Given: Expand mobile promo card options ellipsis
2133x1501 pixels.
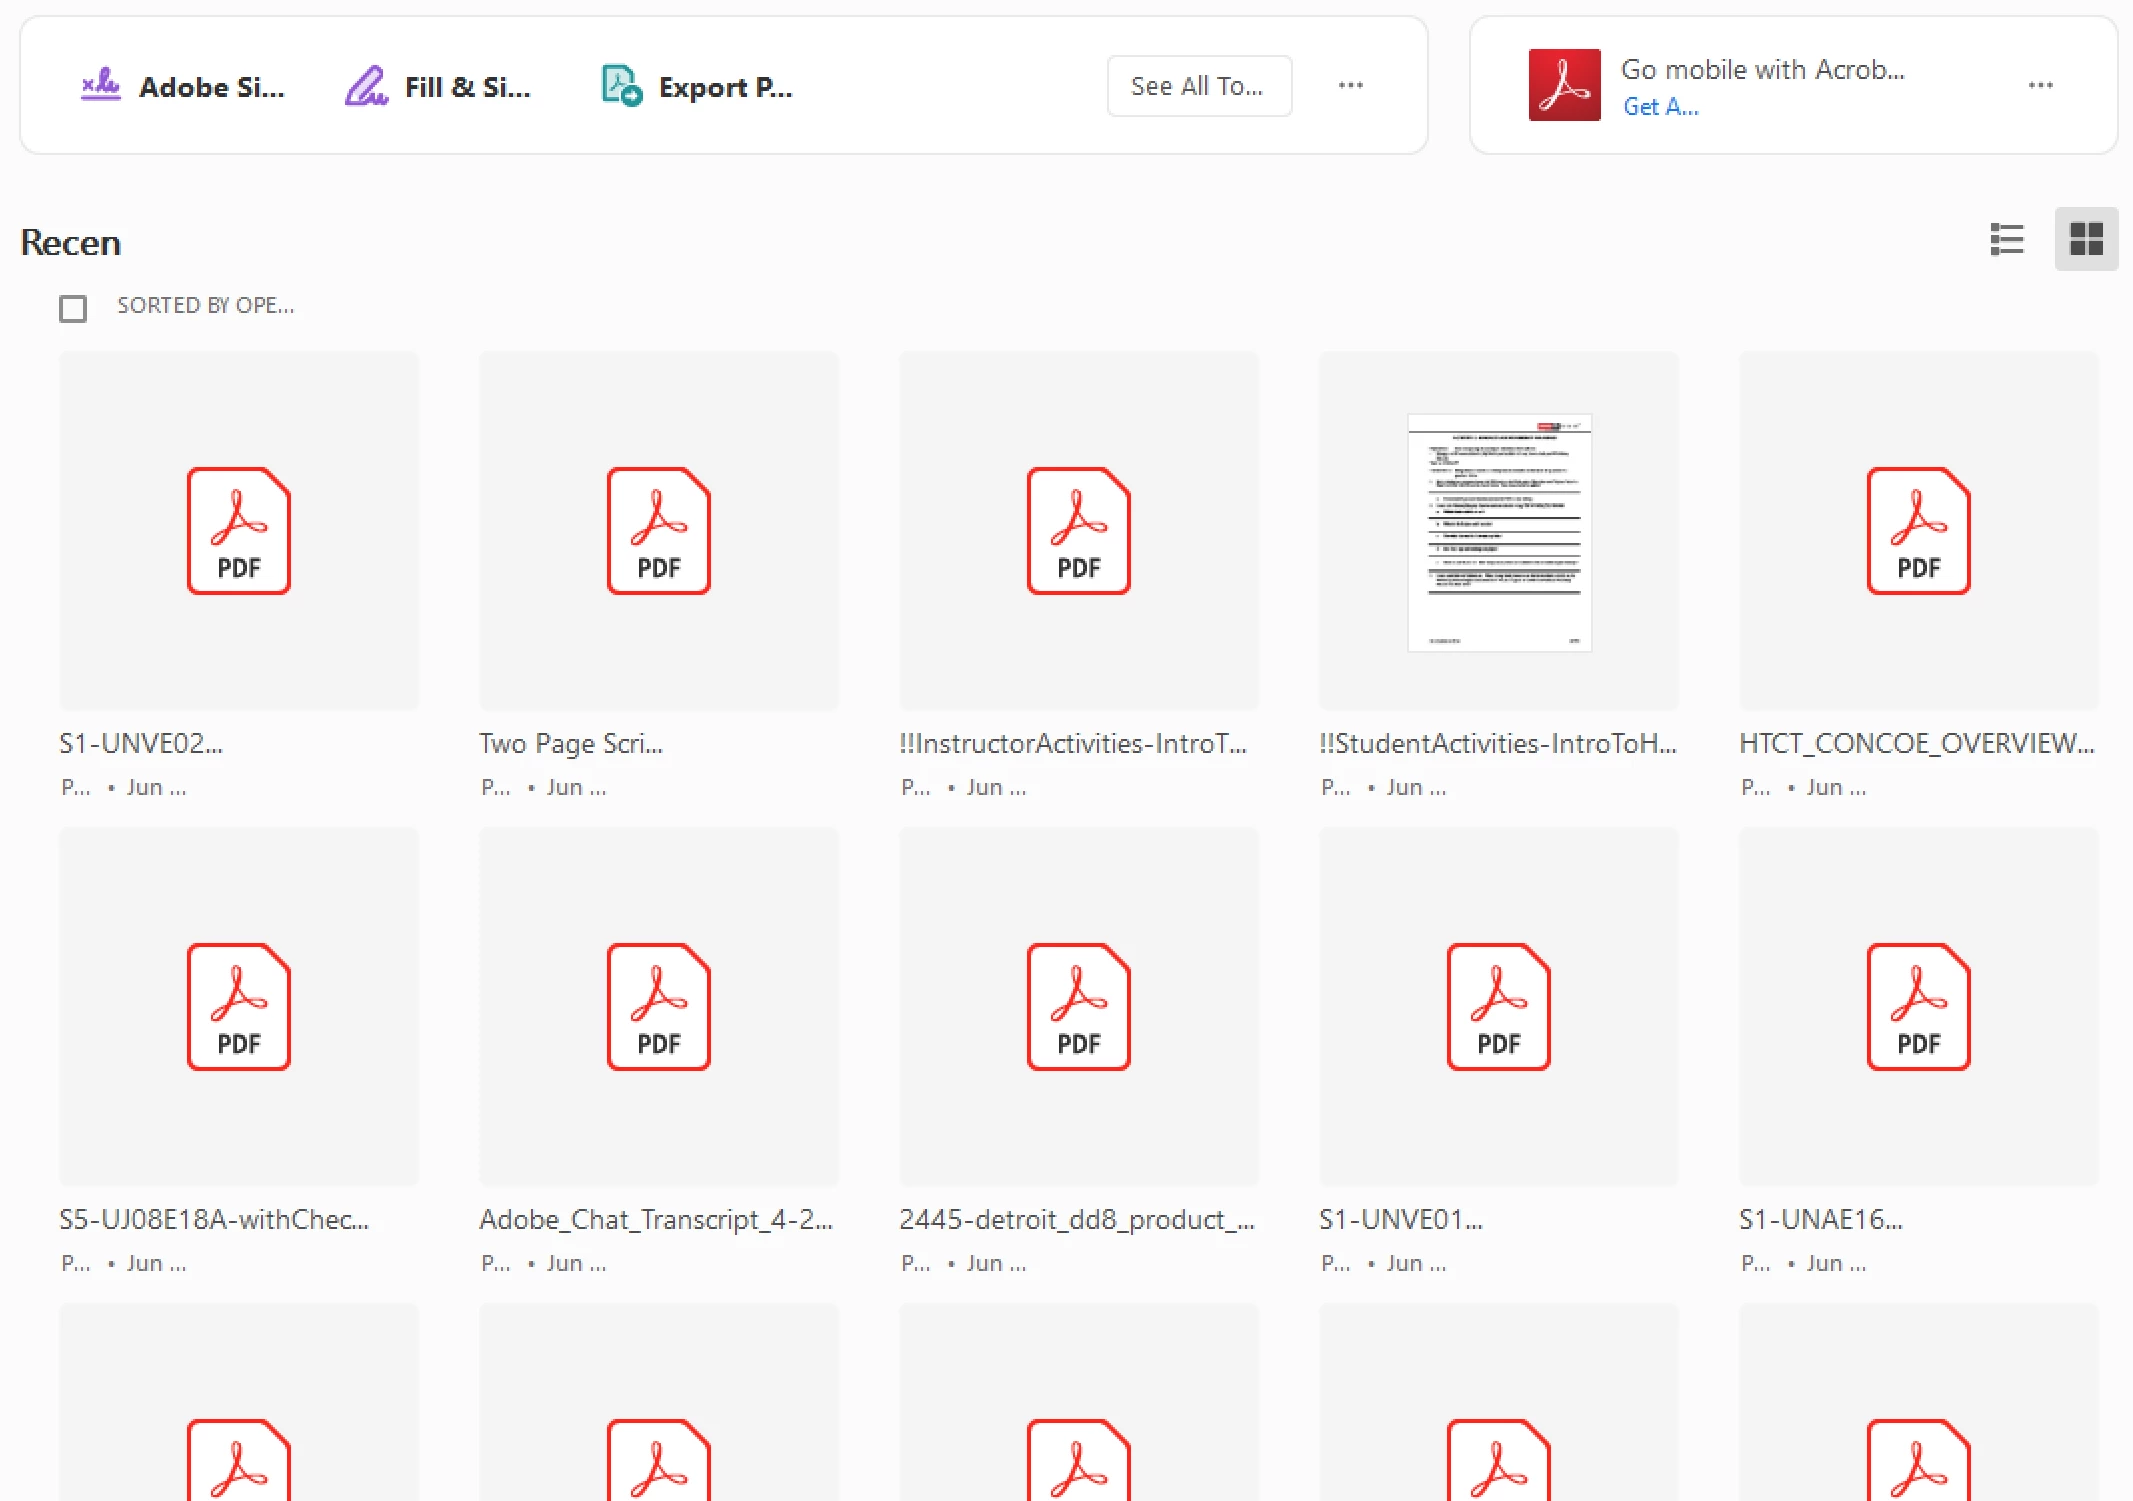Looking at the screenshot, I should click(x=2040, y=85).
